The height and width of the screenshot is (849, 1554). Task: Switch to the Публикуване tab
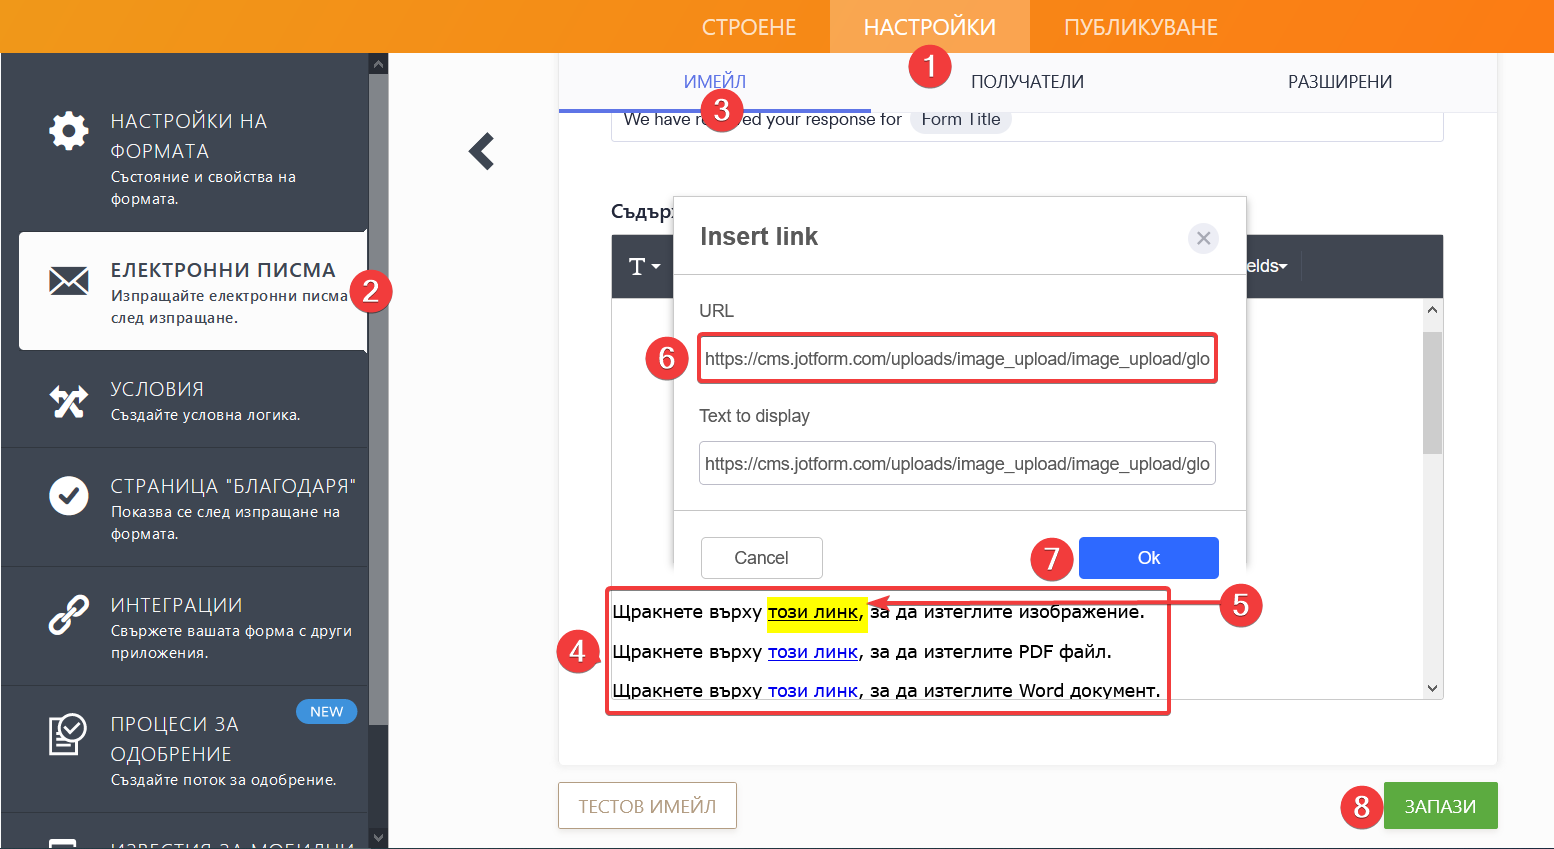click(x=1140, y=27)
